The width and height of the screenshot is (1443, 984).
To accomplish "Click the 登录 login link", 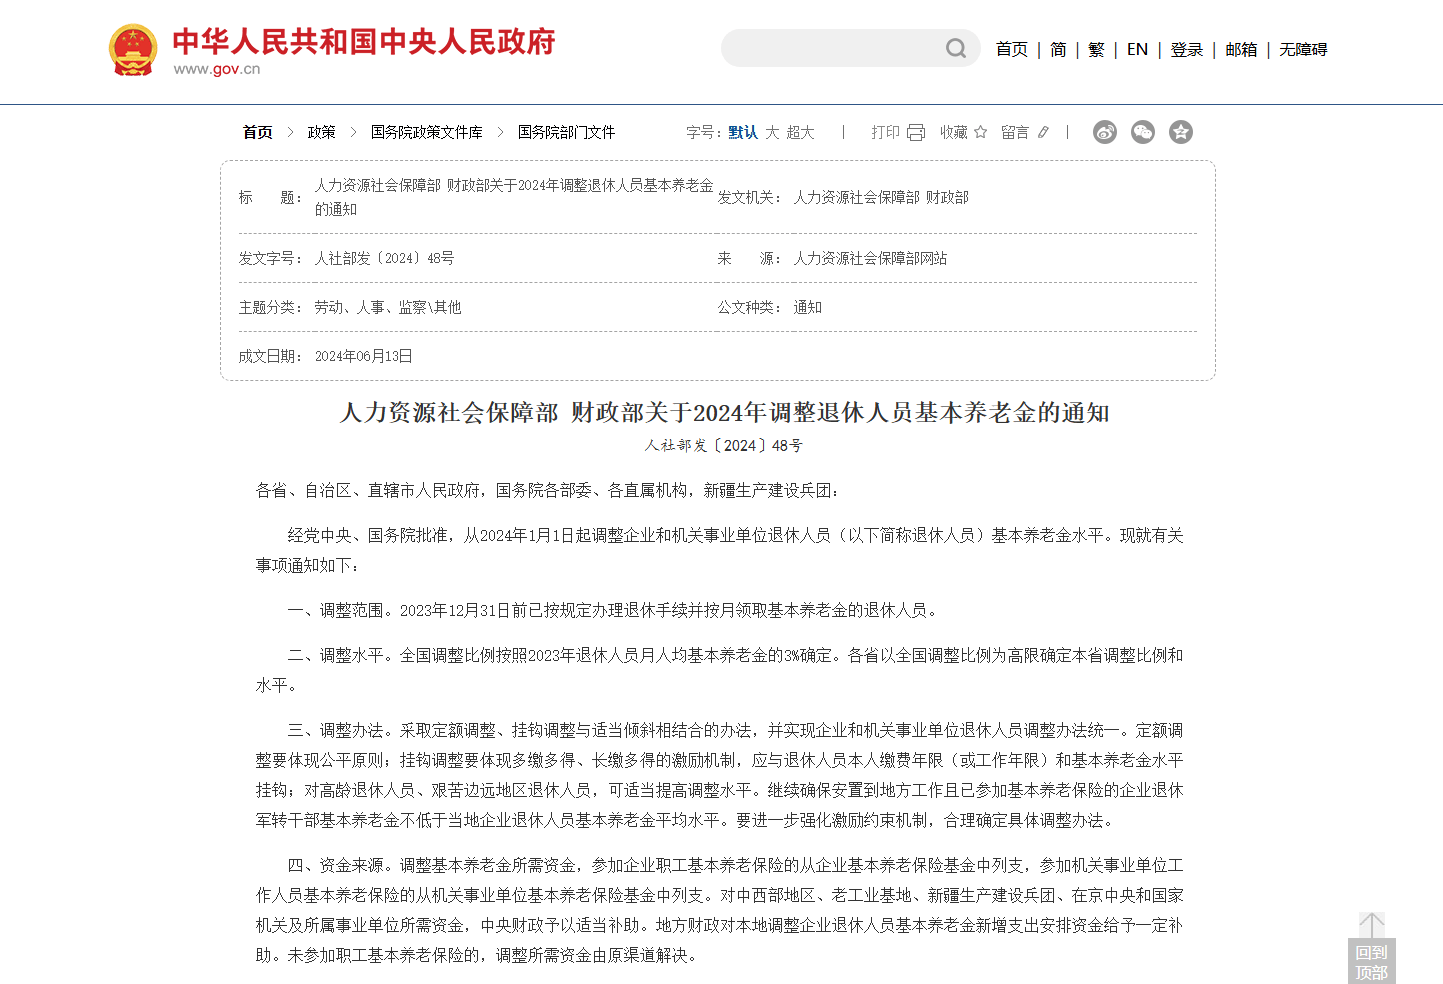I will (1186, 49).
